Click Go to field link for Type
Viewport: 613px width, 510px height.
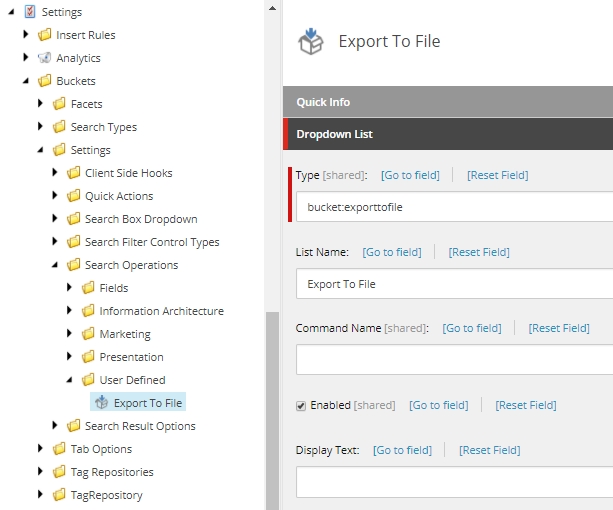coord(410,175)
